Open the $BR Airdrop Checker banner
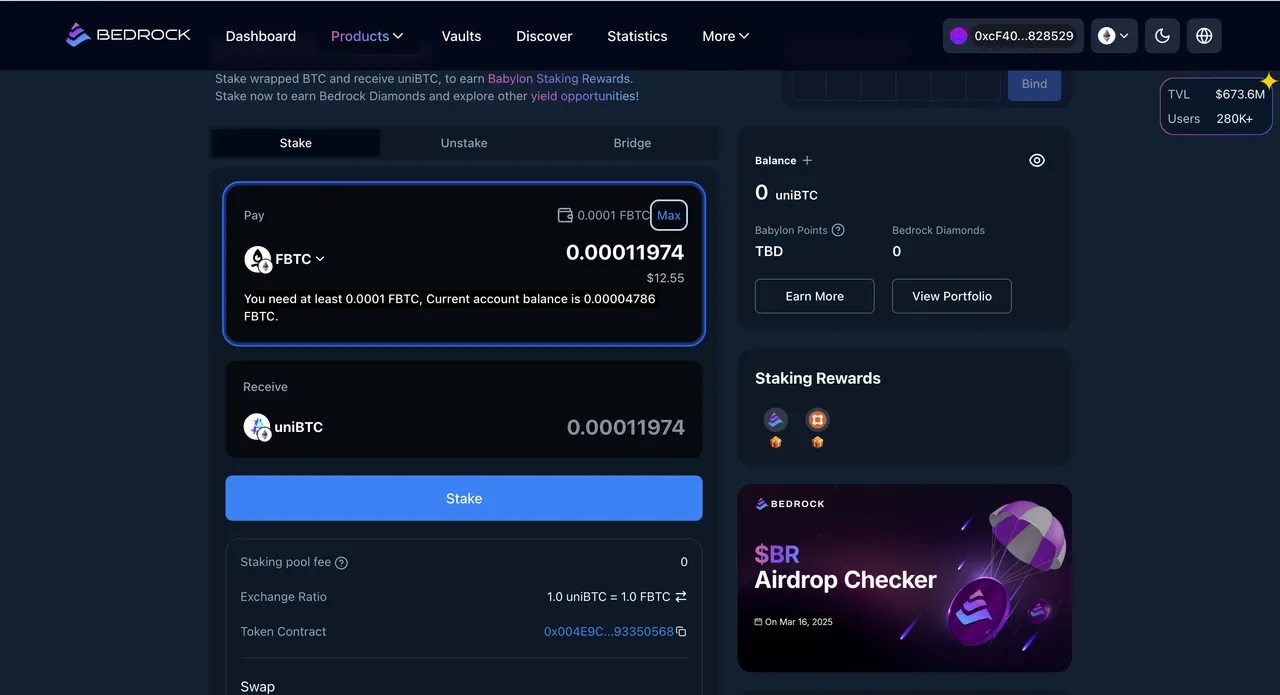 (904, 578)
